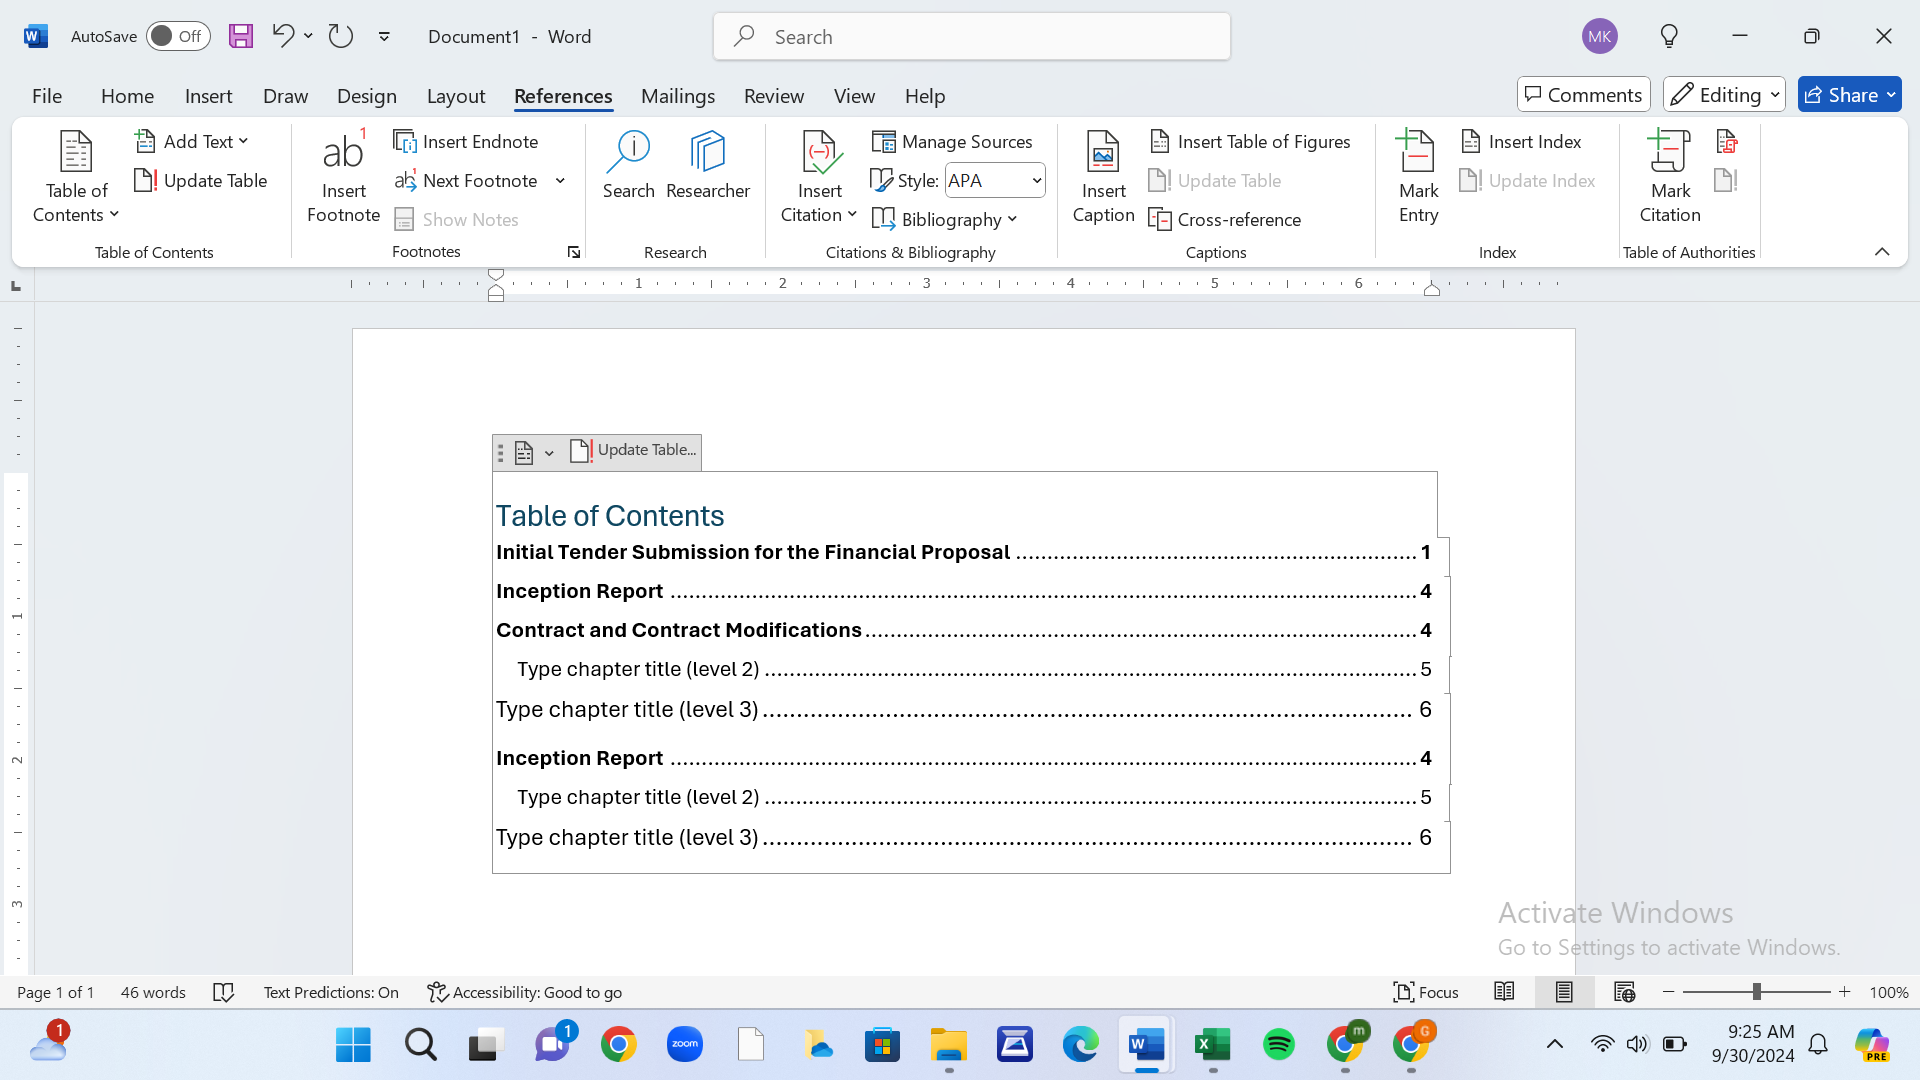Toggle the AutoSave switch
Screen dimensions: 1920x1080
coord(178,36)
